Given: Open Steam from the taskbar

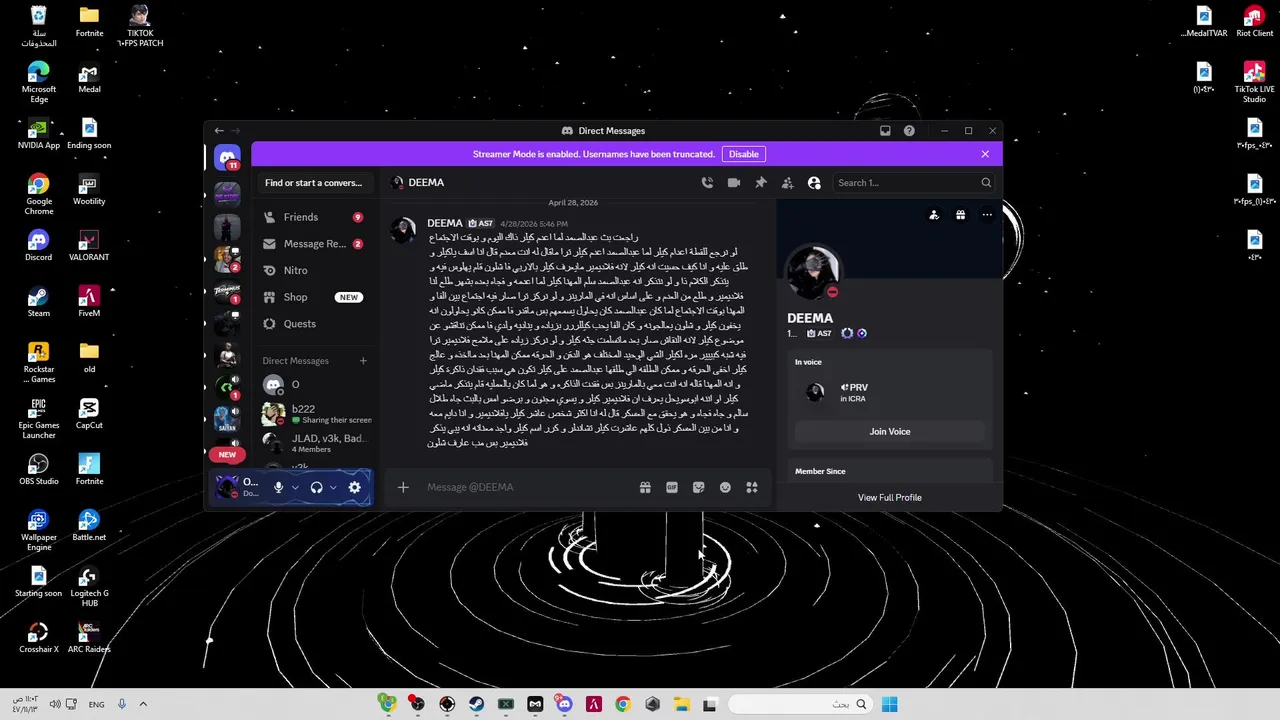Looking at the screenshot, I should tap(476, 704).
